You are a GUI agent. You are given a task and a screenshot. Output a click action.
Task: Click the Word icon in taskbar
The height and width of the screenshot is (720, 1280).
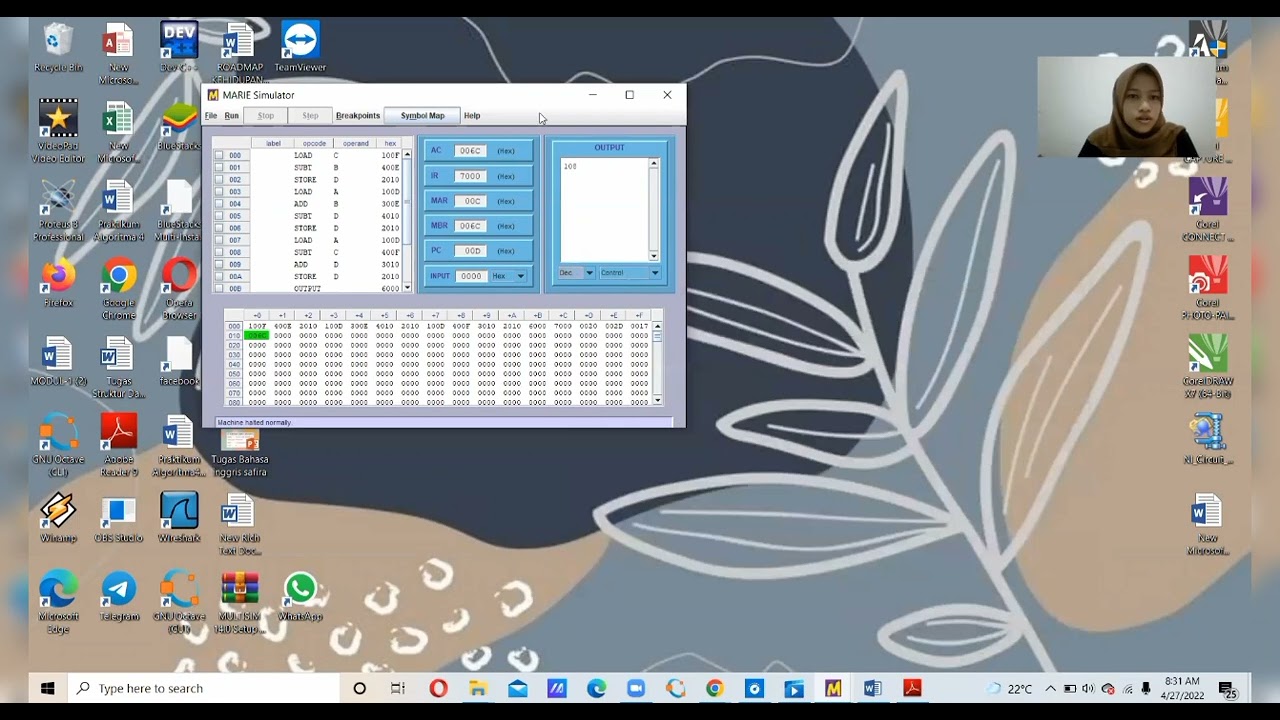pyautogui.click(x=872, y=688)
